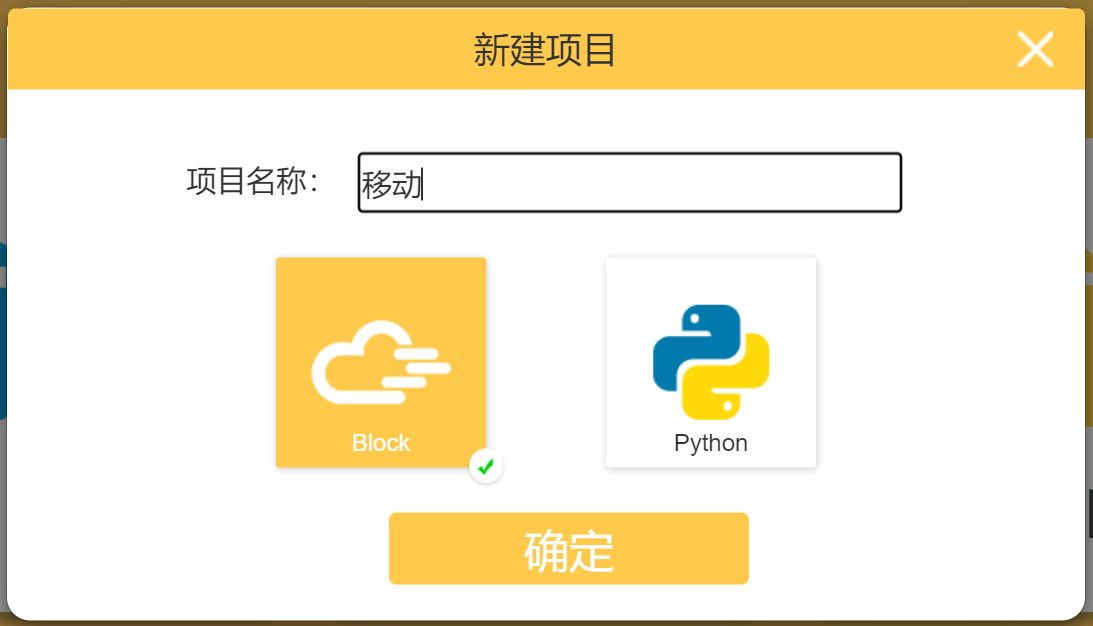The image size is (1093, 626).
Task: Click the white area below the Python label
Action: [711, 462]
